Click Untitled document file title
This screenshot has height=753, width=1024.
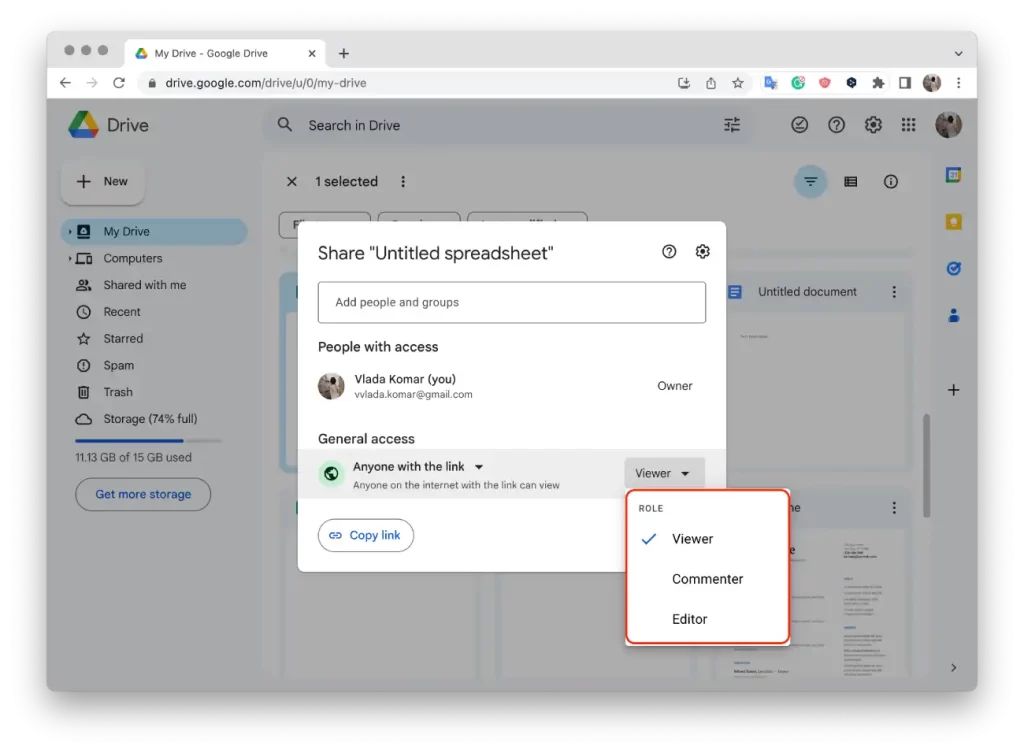point(807,292)
